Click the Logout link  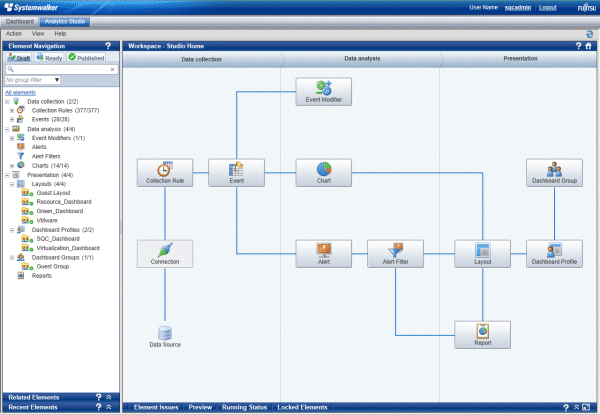point(548,8)
